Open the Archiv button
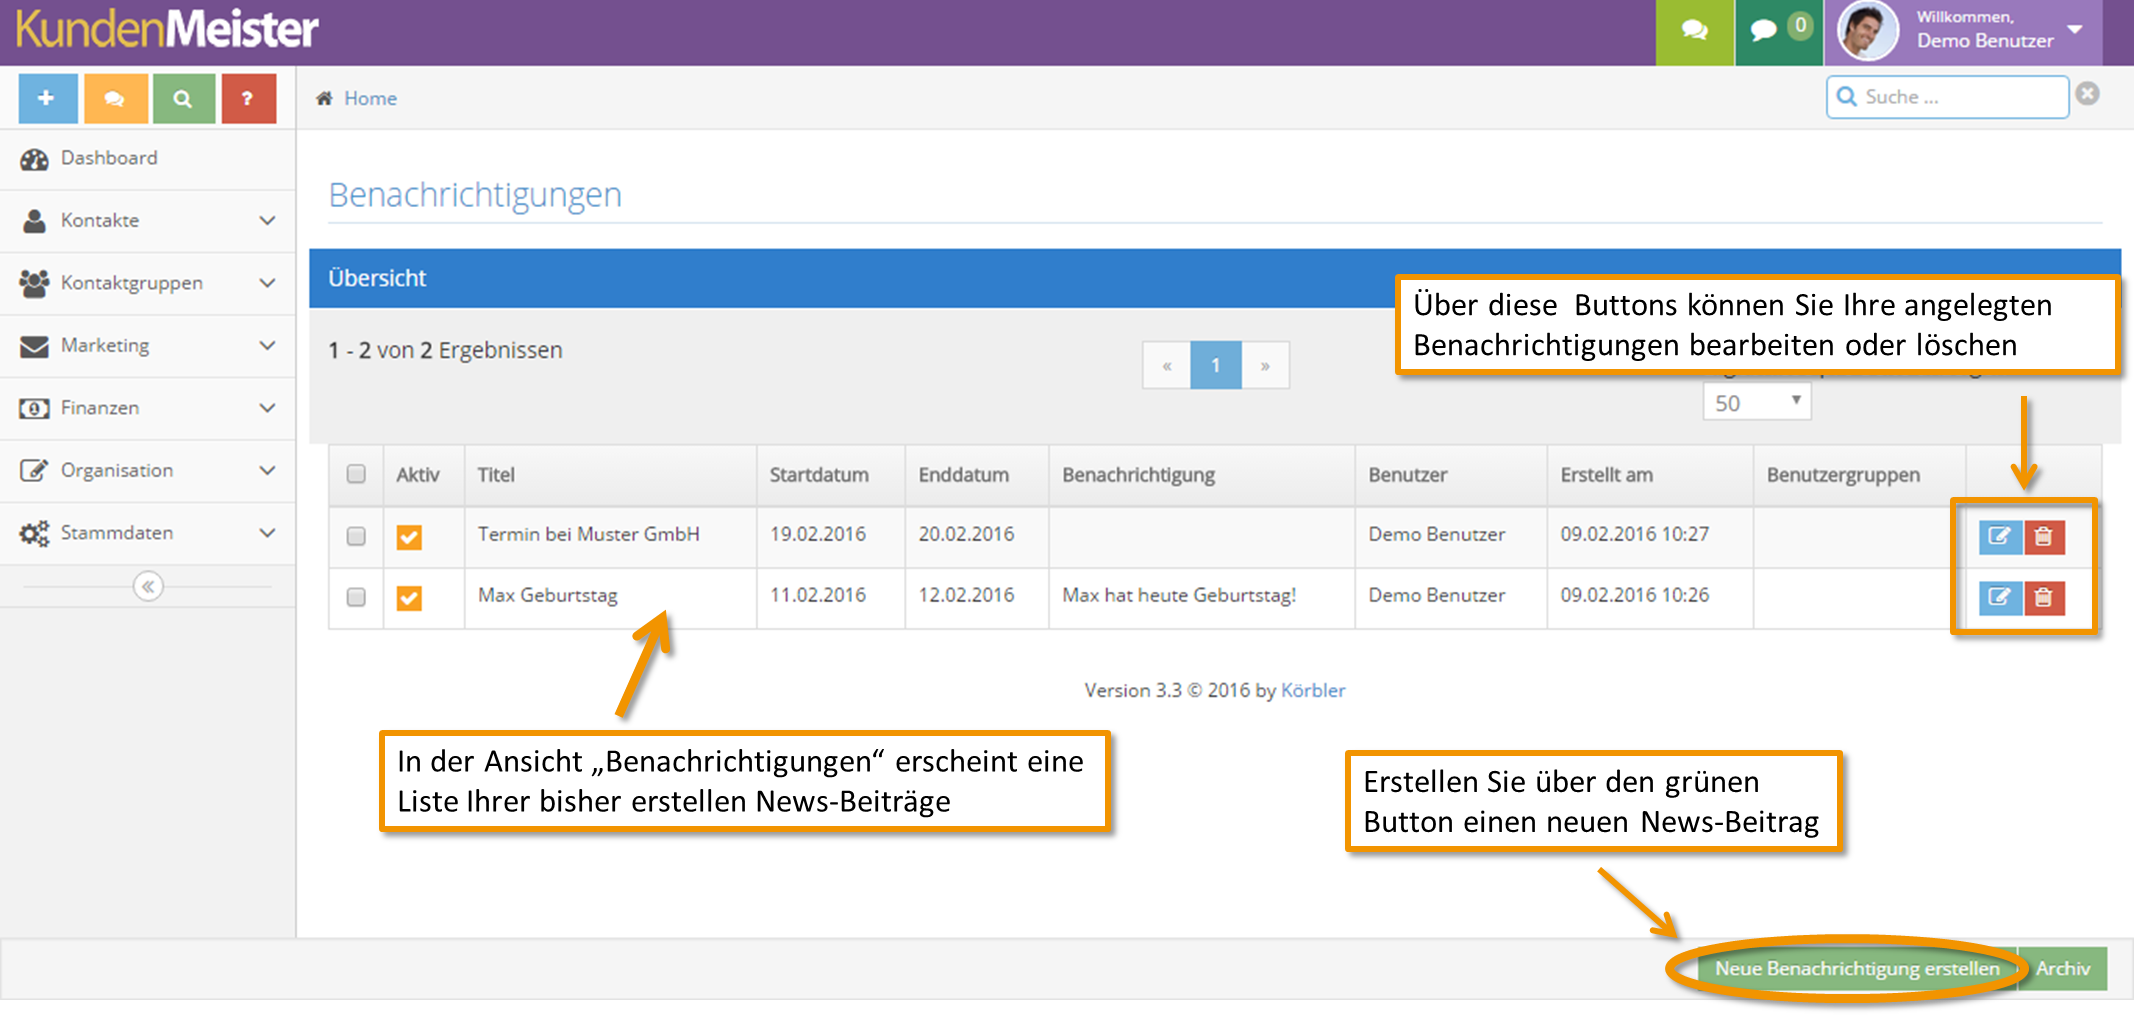Viewport: 2134px width, 1016px height. click(x=2063, y=968)
